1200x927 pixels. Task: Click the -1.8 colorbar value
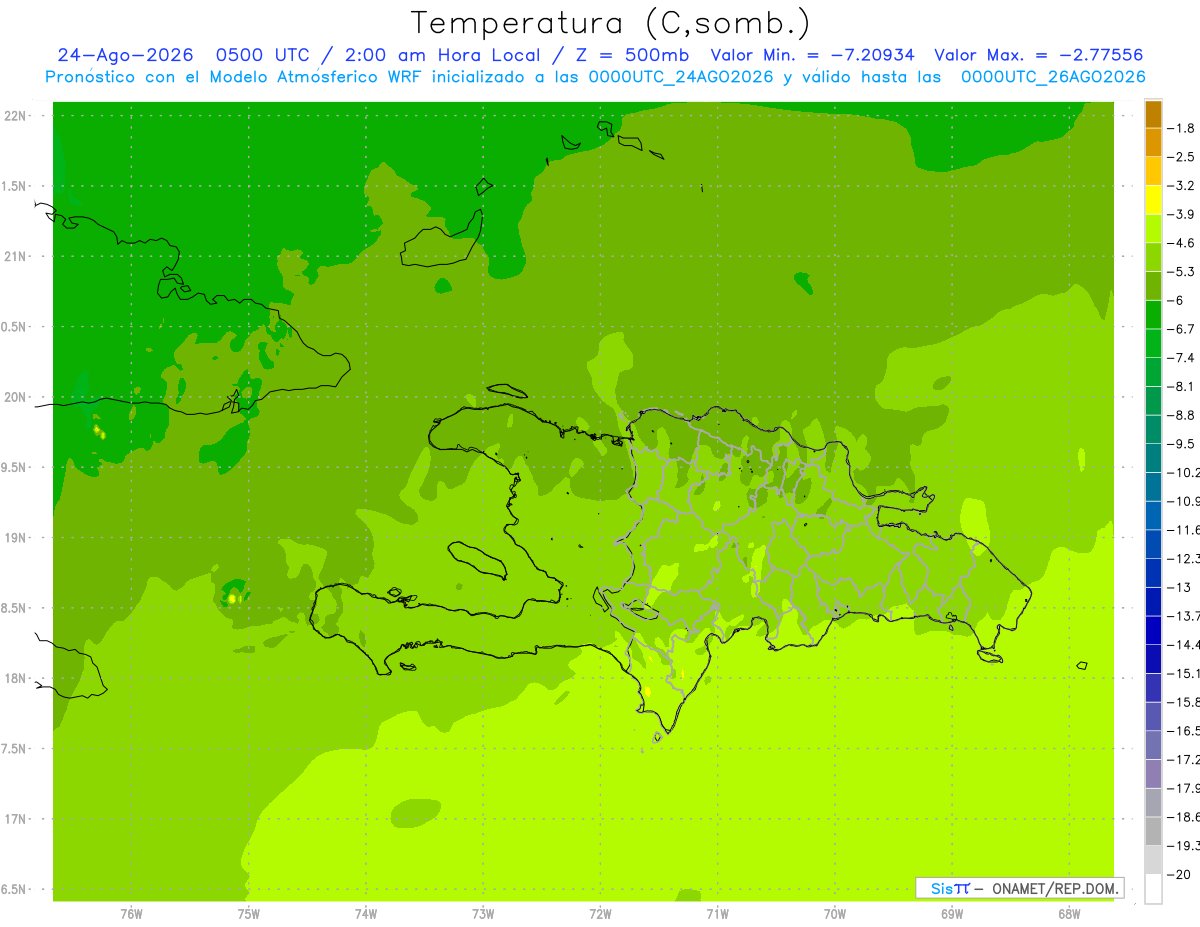1182,128
